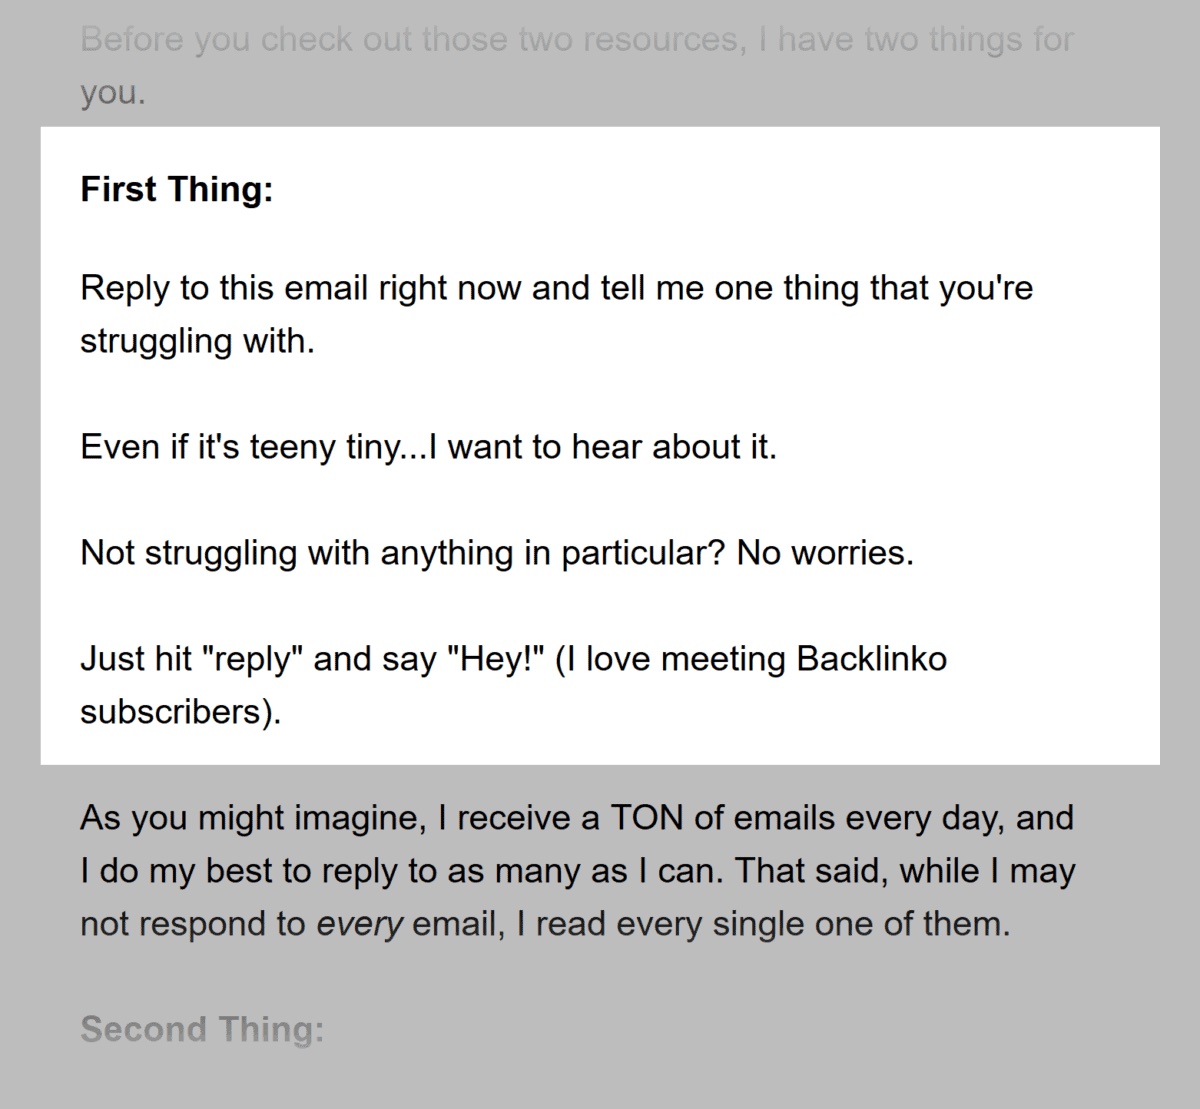This screenshot has height=1109, width=1200.
Task: Click the words 'struggling with.' on the second line
Action: (197, 341)
